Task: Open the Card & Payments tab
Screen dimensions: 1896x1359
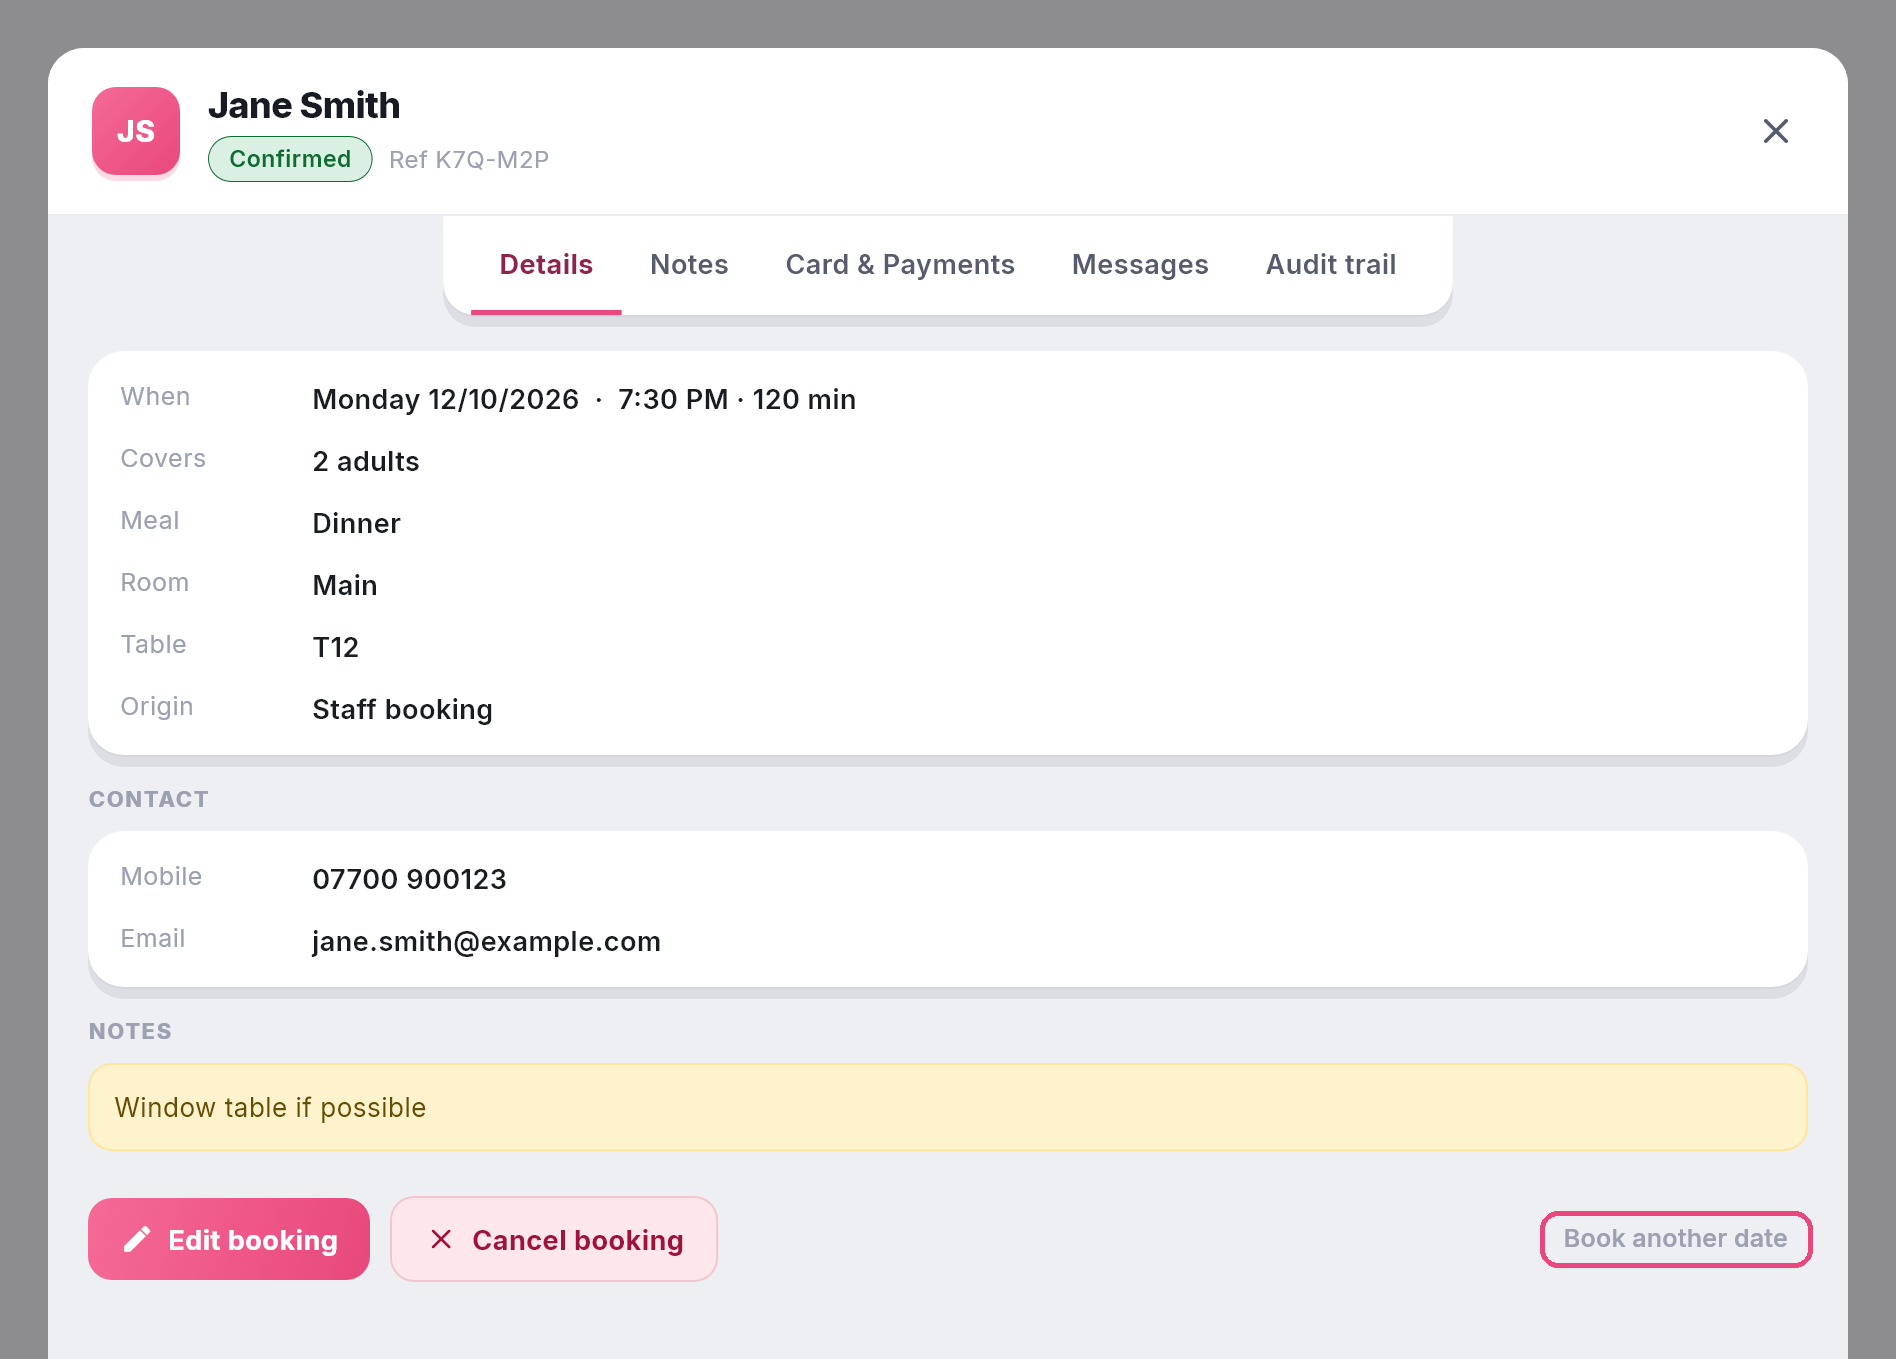Action: click(x=900, y=265)
